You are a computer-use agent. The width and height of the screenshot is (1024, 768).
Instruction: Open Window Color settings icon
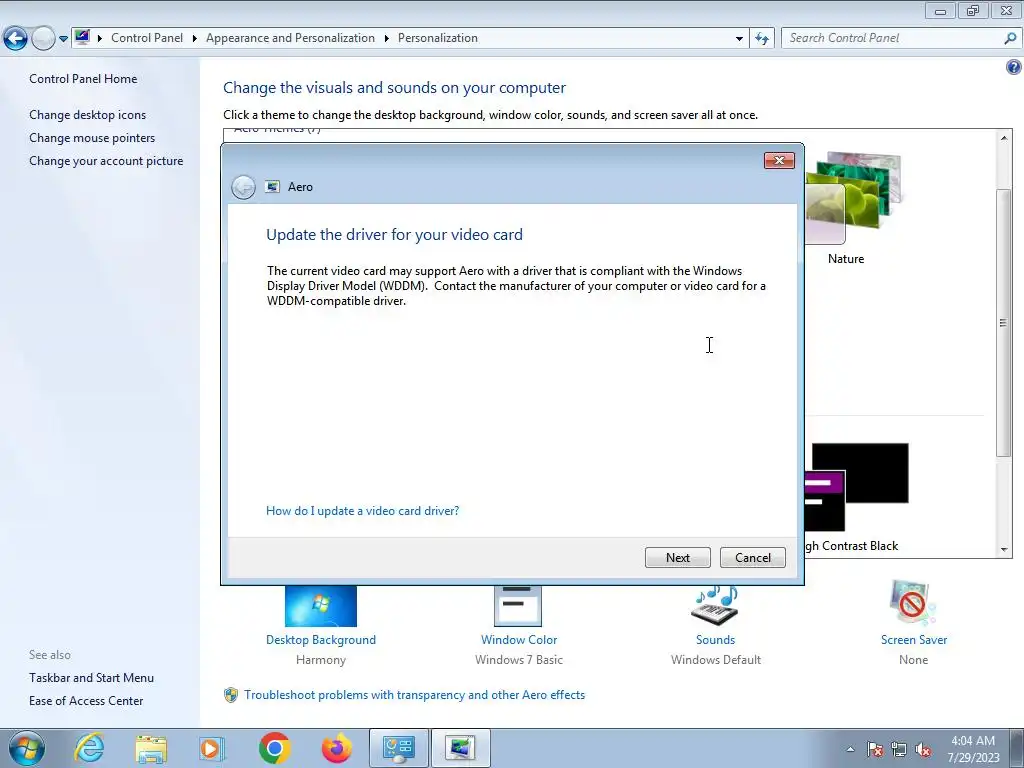coord(518,606)
